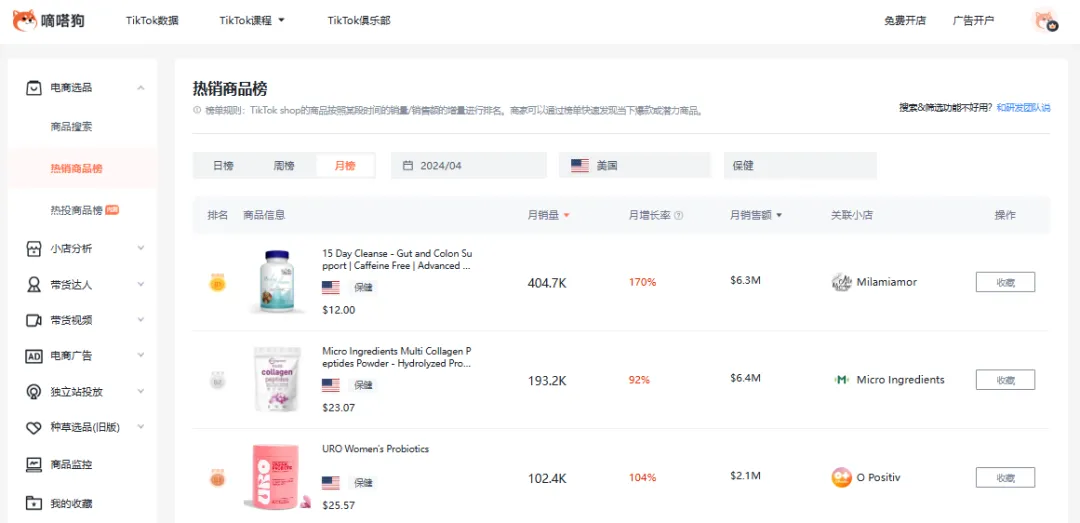Click the 独立站投放 target icon
This screenshot has width=1080, height=523.
click(x=34, y=392)
